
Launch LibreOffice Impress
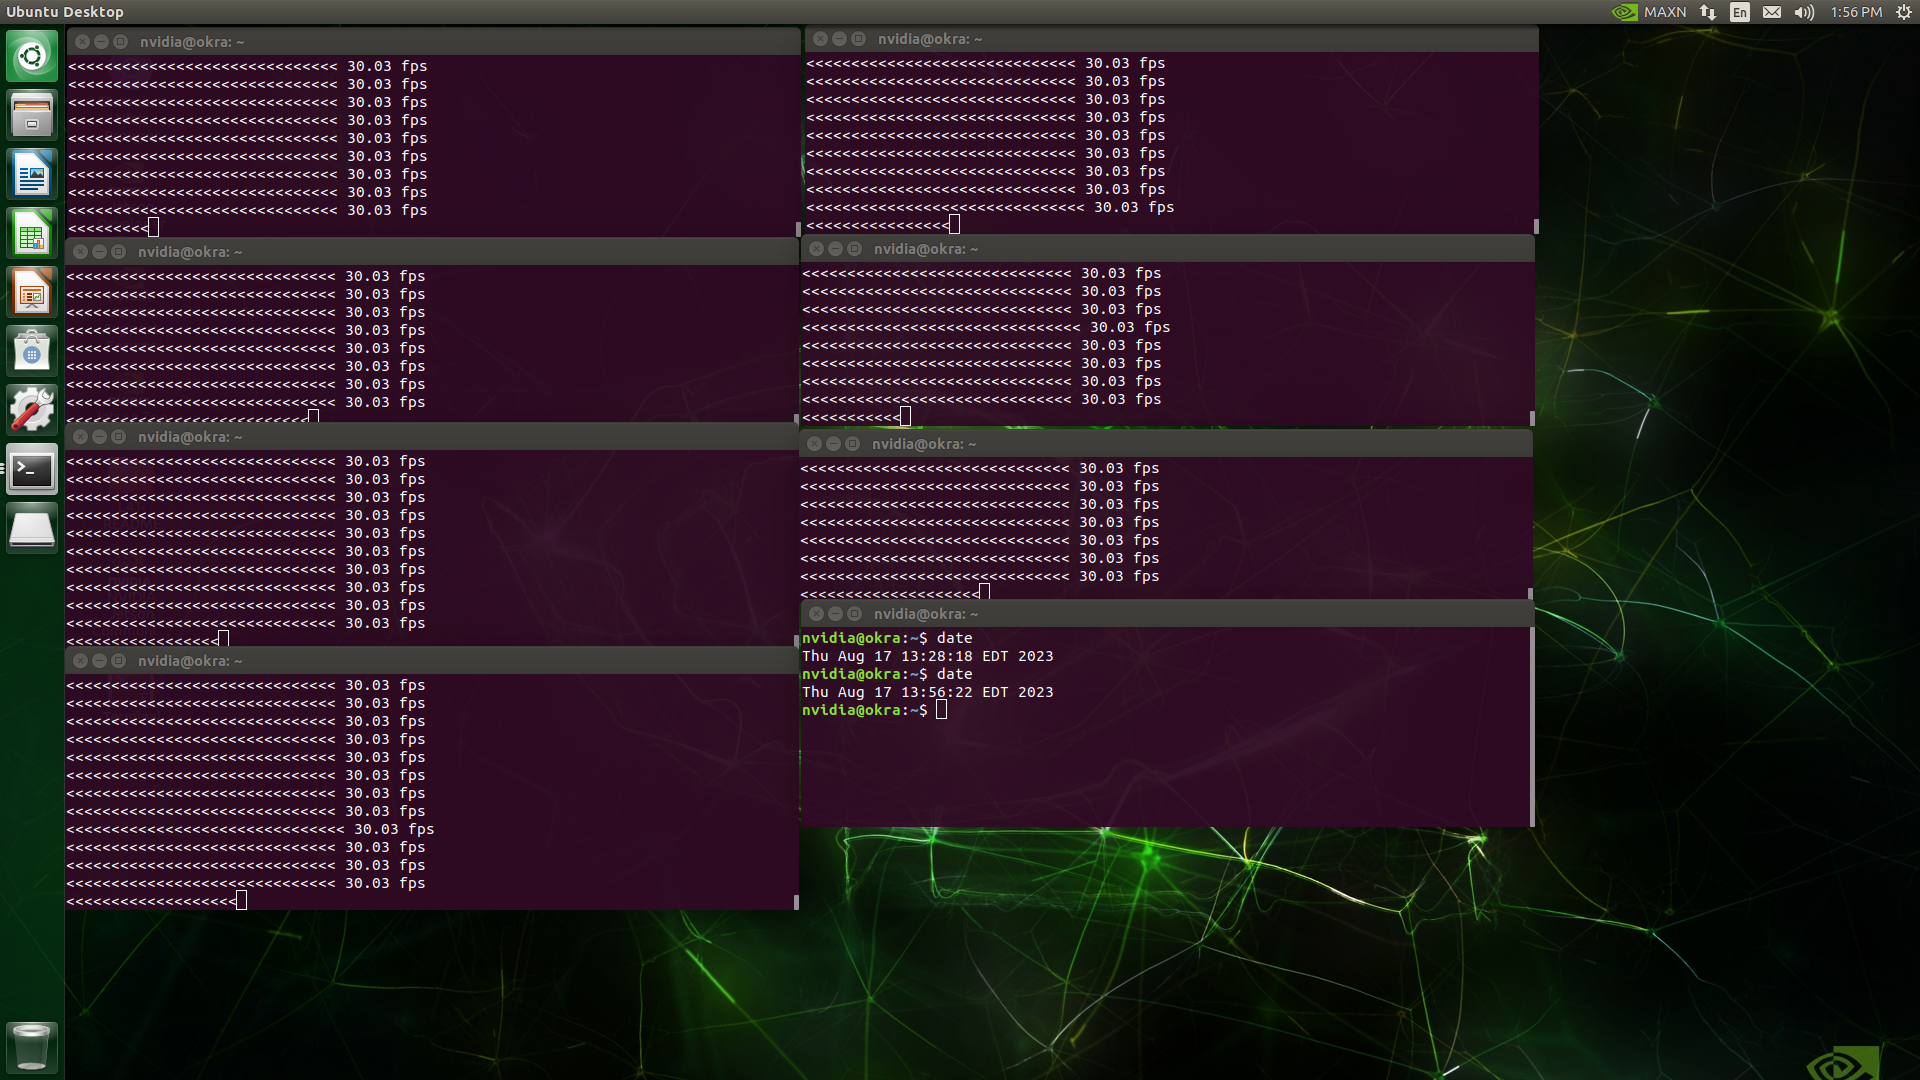(32, 292)
